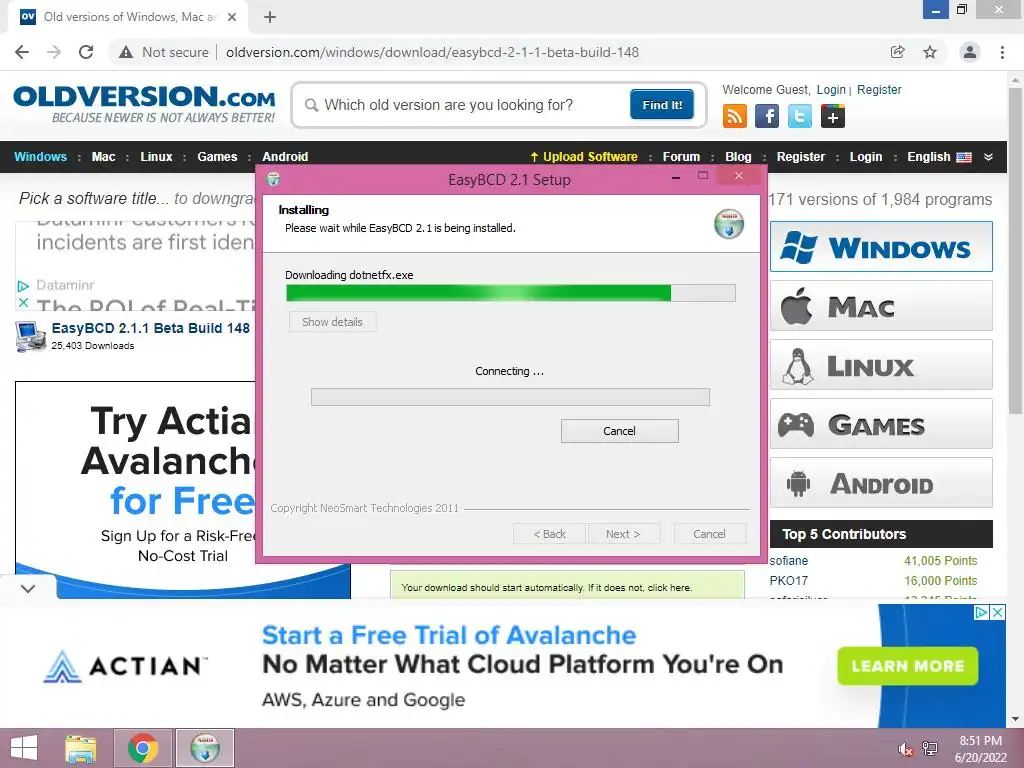Share this page icon in address bar

897,52
